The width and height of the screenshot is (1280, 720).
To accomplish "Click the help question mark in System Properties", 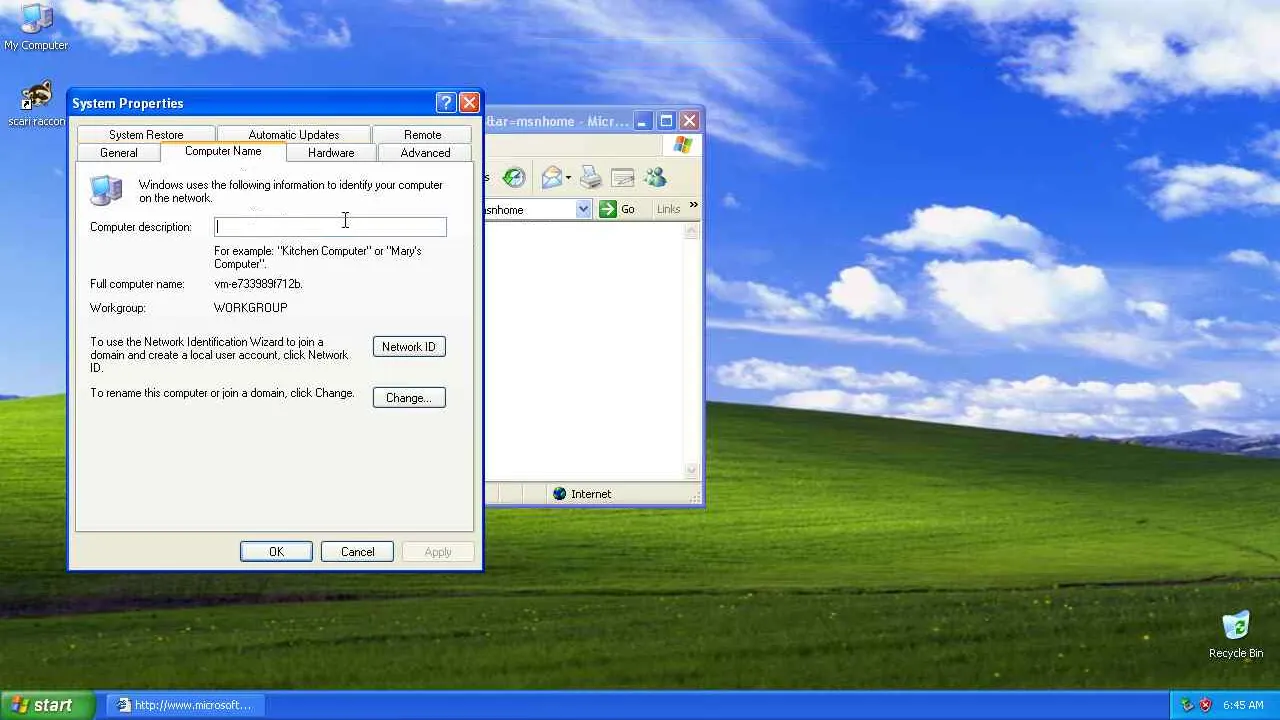I will pyautogui.click(x=446, y=102).
